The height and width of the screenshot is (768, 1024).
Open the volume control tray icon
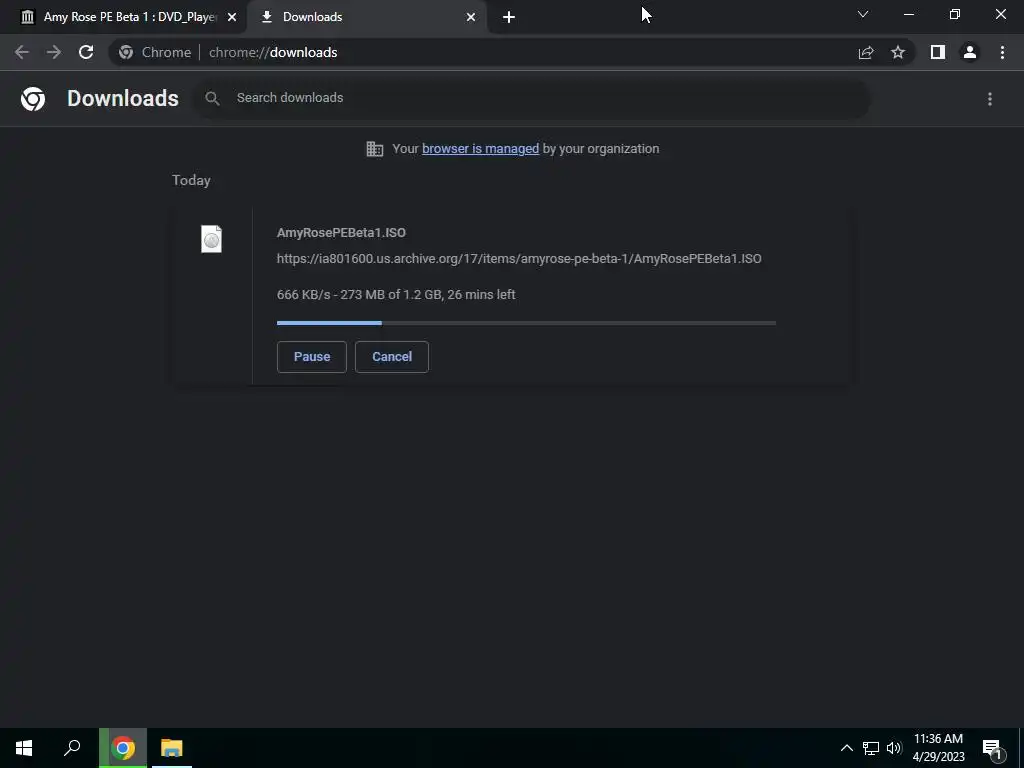(894, 748)
